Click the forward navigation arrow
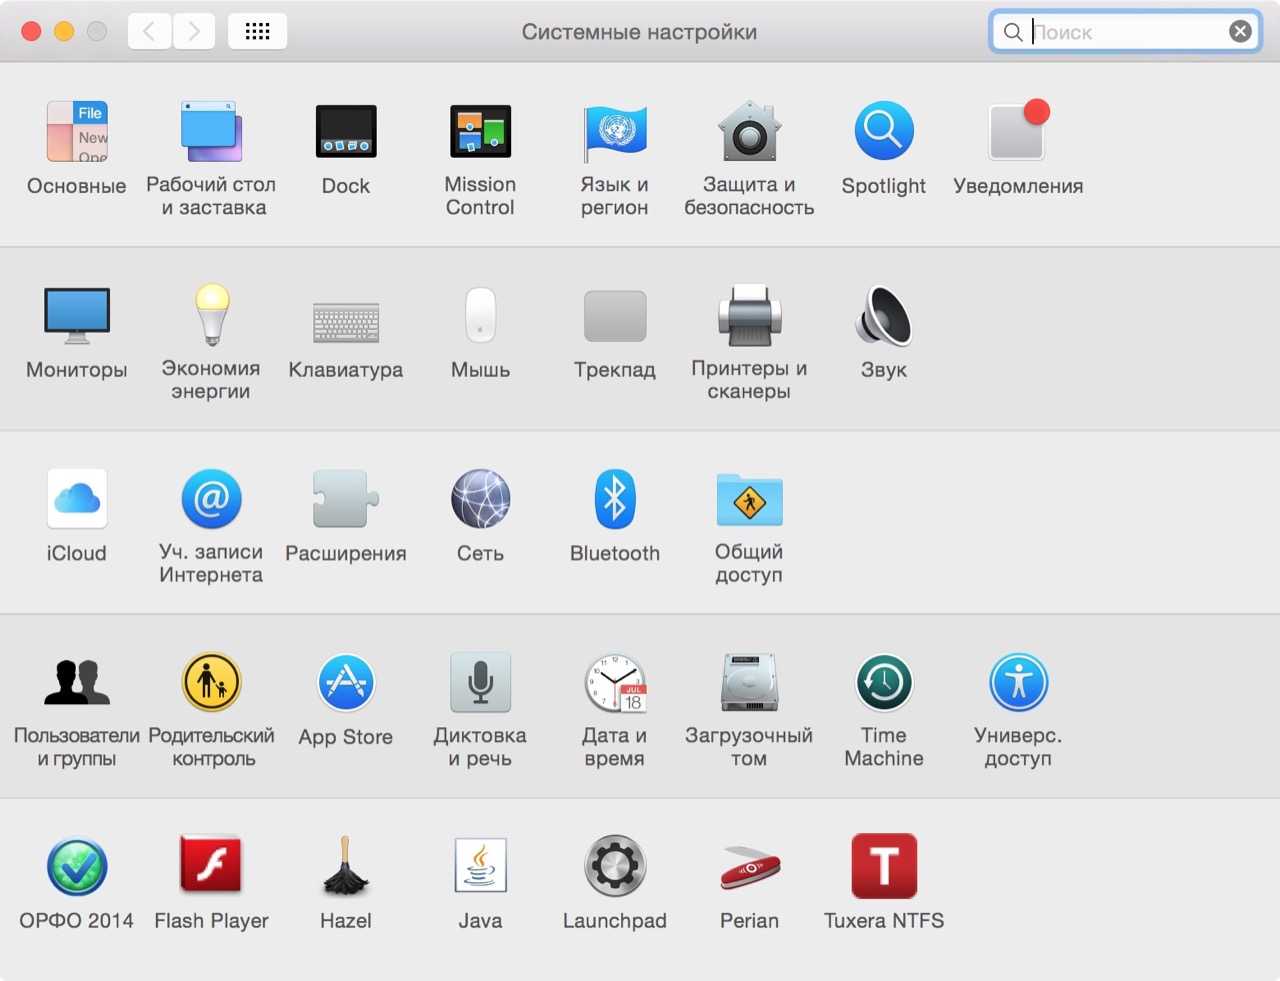The width and height of the screenshot is (1280, 981). (194, 31)
